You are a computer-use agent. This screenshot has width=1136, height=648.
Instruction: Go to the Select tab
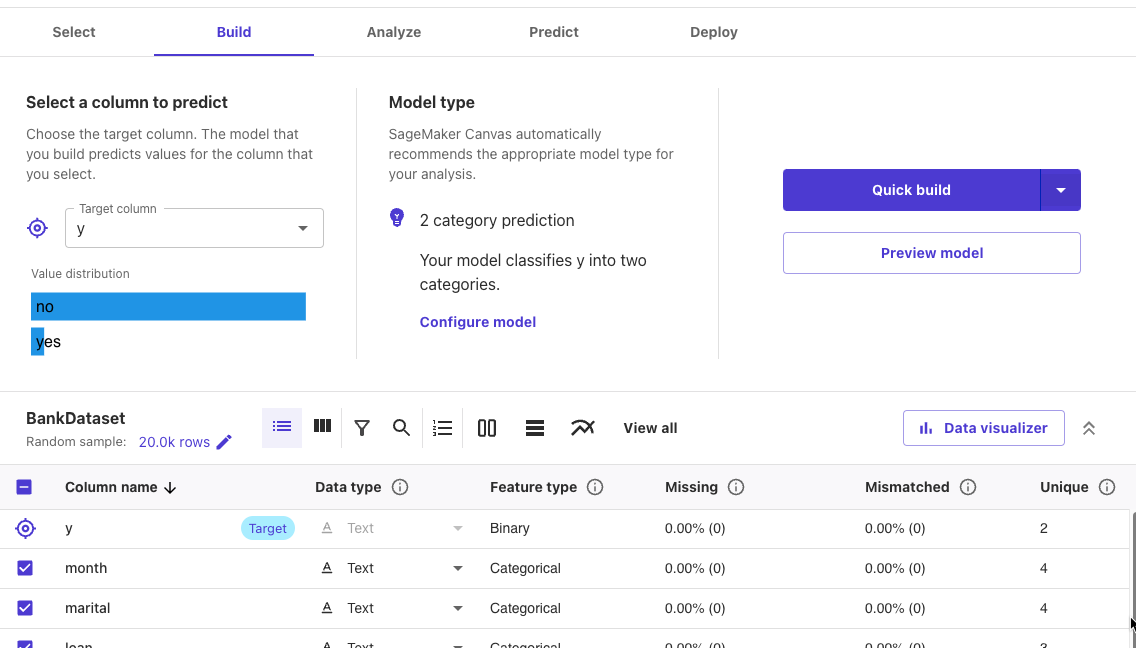(x=74, y=32)
